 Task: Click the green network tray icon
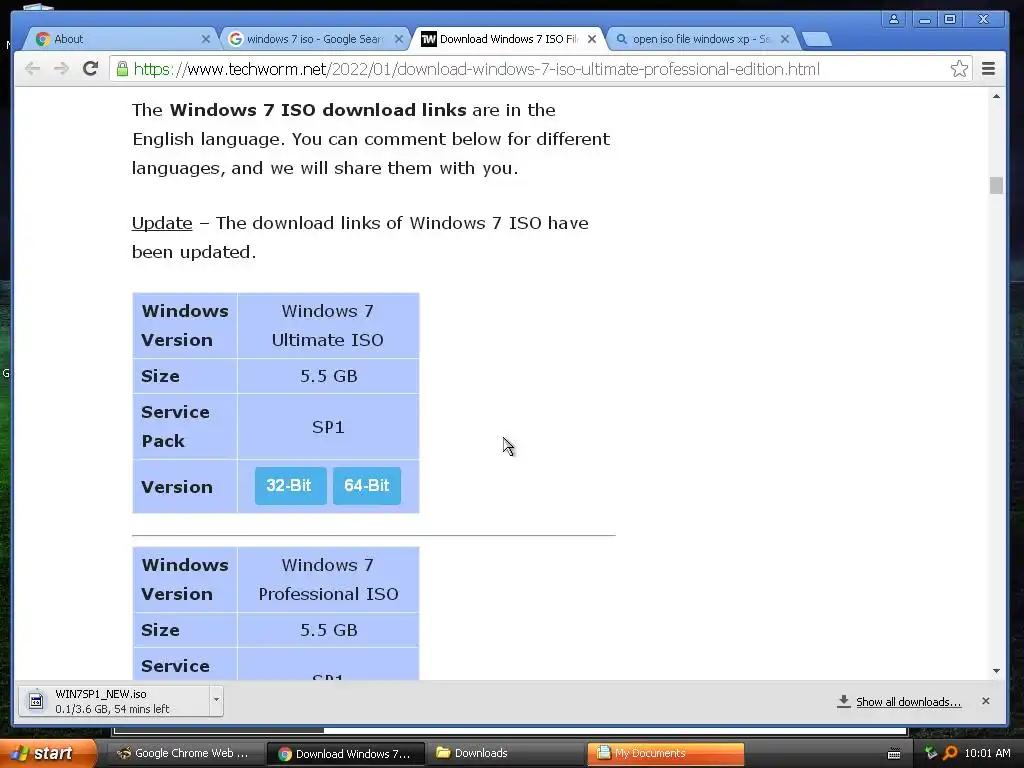tap(931, 753)
